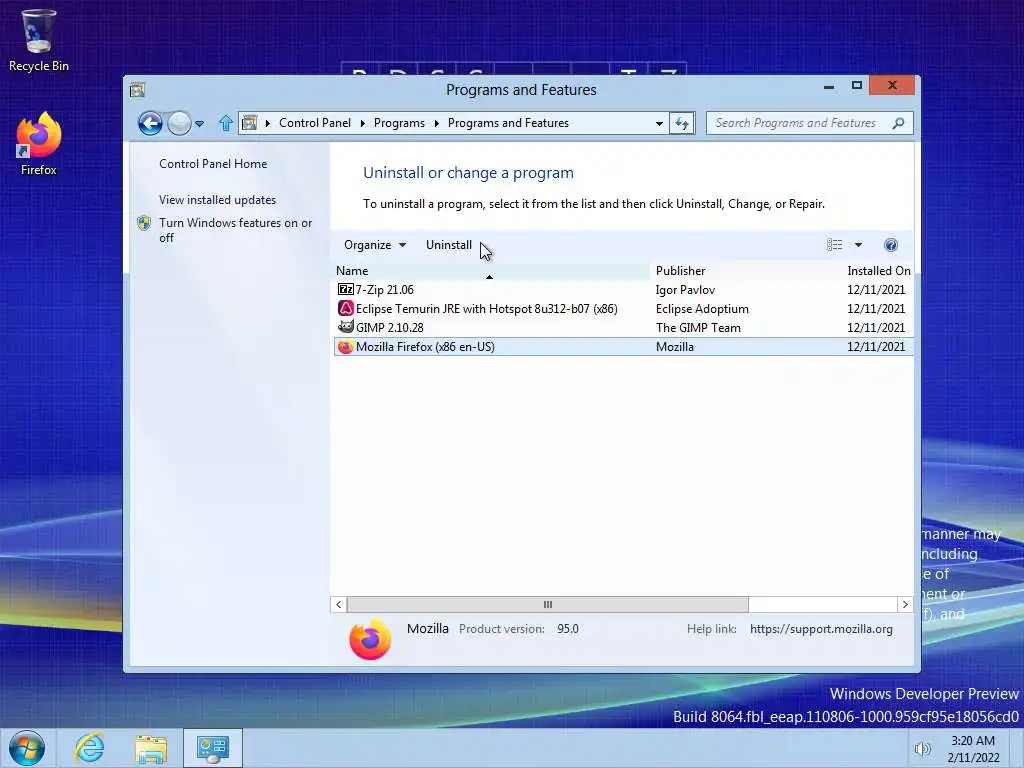
Task: Go back with the Back arrow button
Action: pyautogui.click(x=150, y=123)
